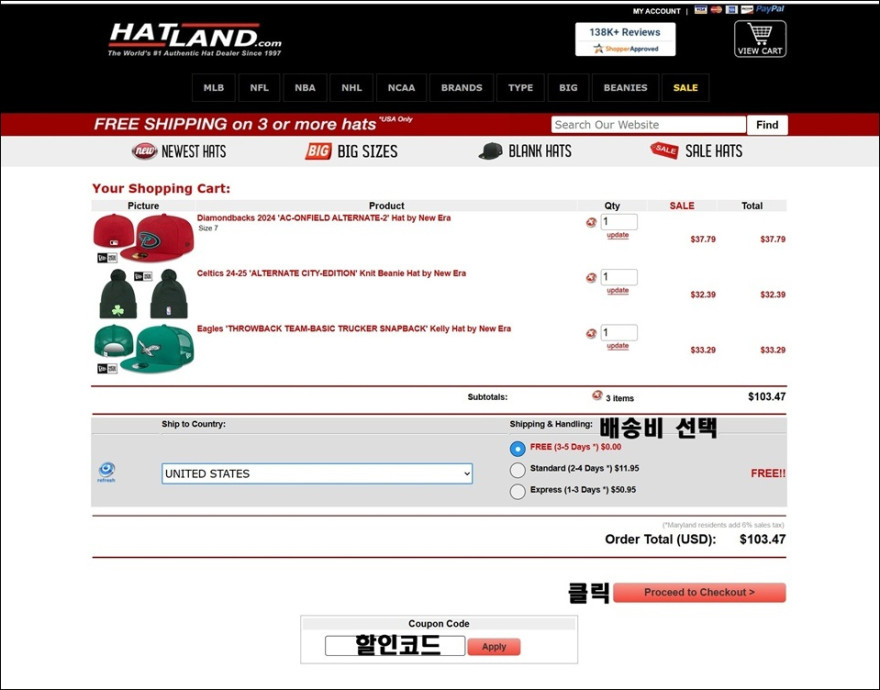
Task: Open the BIG menu
Action: click(568, 88)
